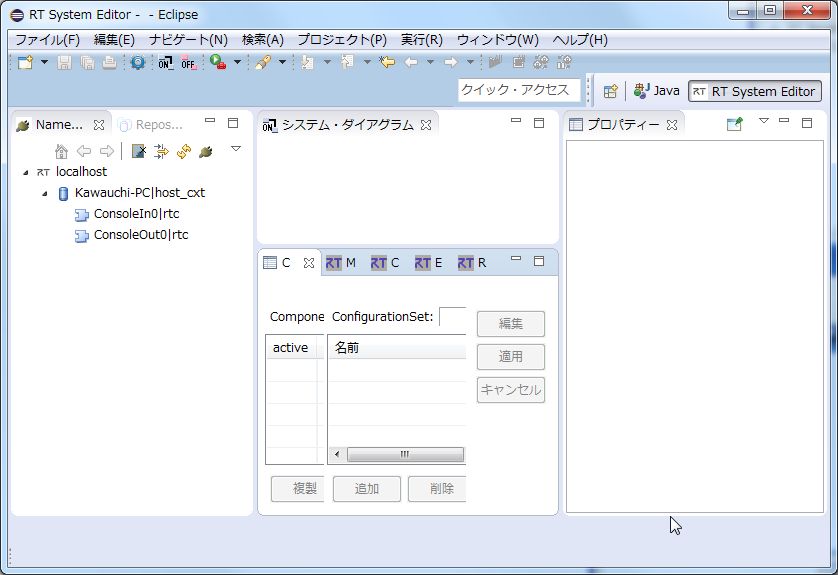Click the Print icon
This screenshot has width=838, height=575.
point(110,63)
